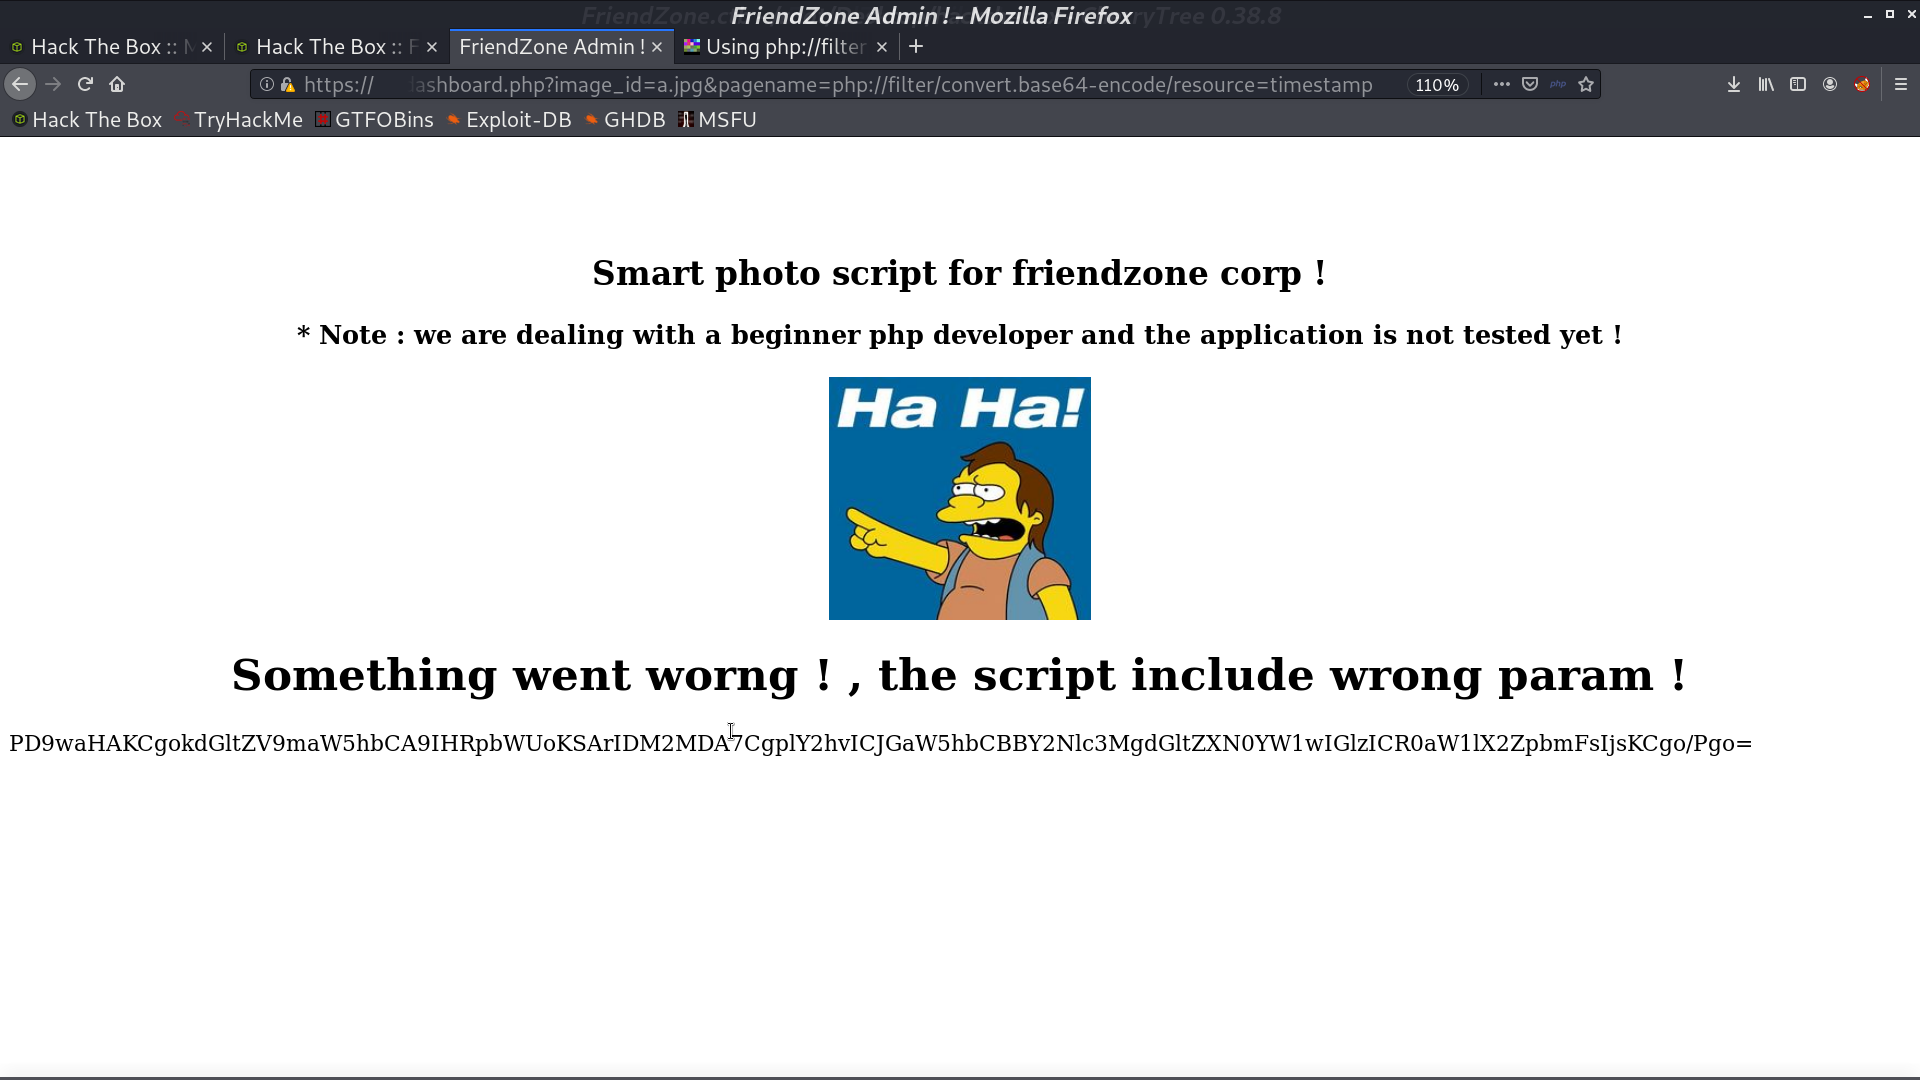Open the Exploit-DB bookmark
Screen dimensions: 1920x1080
coord(509,120)
